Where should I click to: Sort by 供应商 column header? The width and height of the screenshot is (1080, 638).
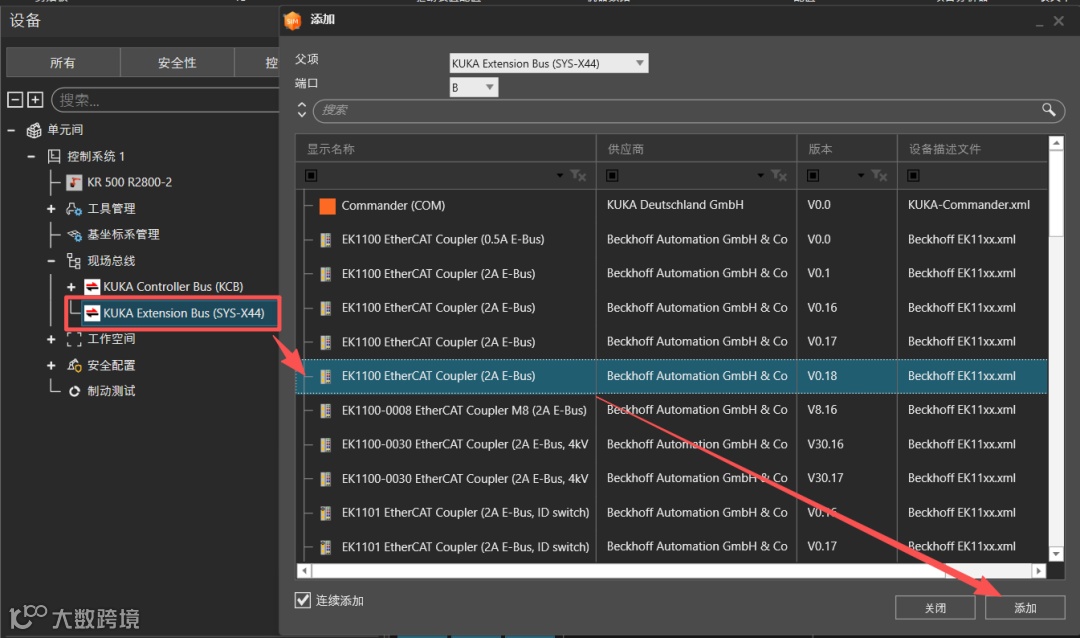click(696, 149)
